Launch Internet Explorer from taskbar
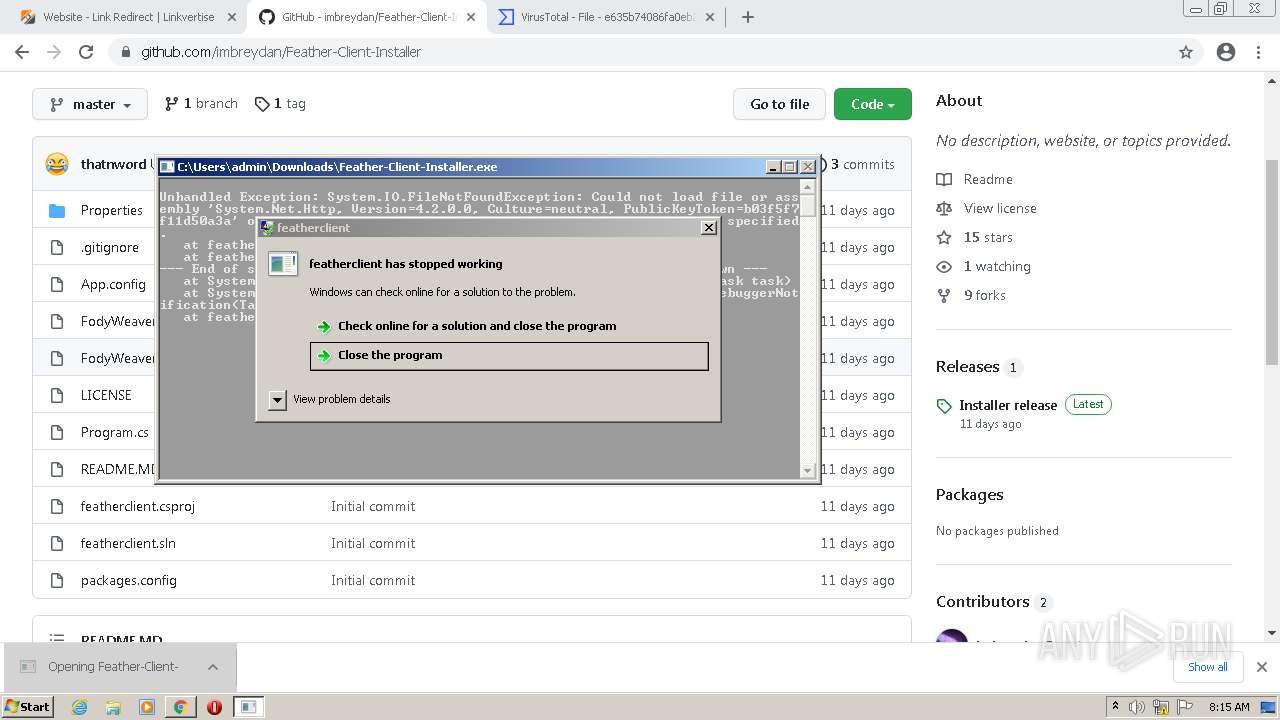The width and height of the screenshot is (1280, 720). tap(80, 707)
